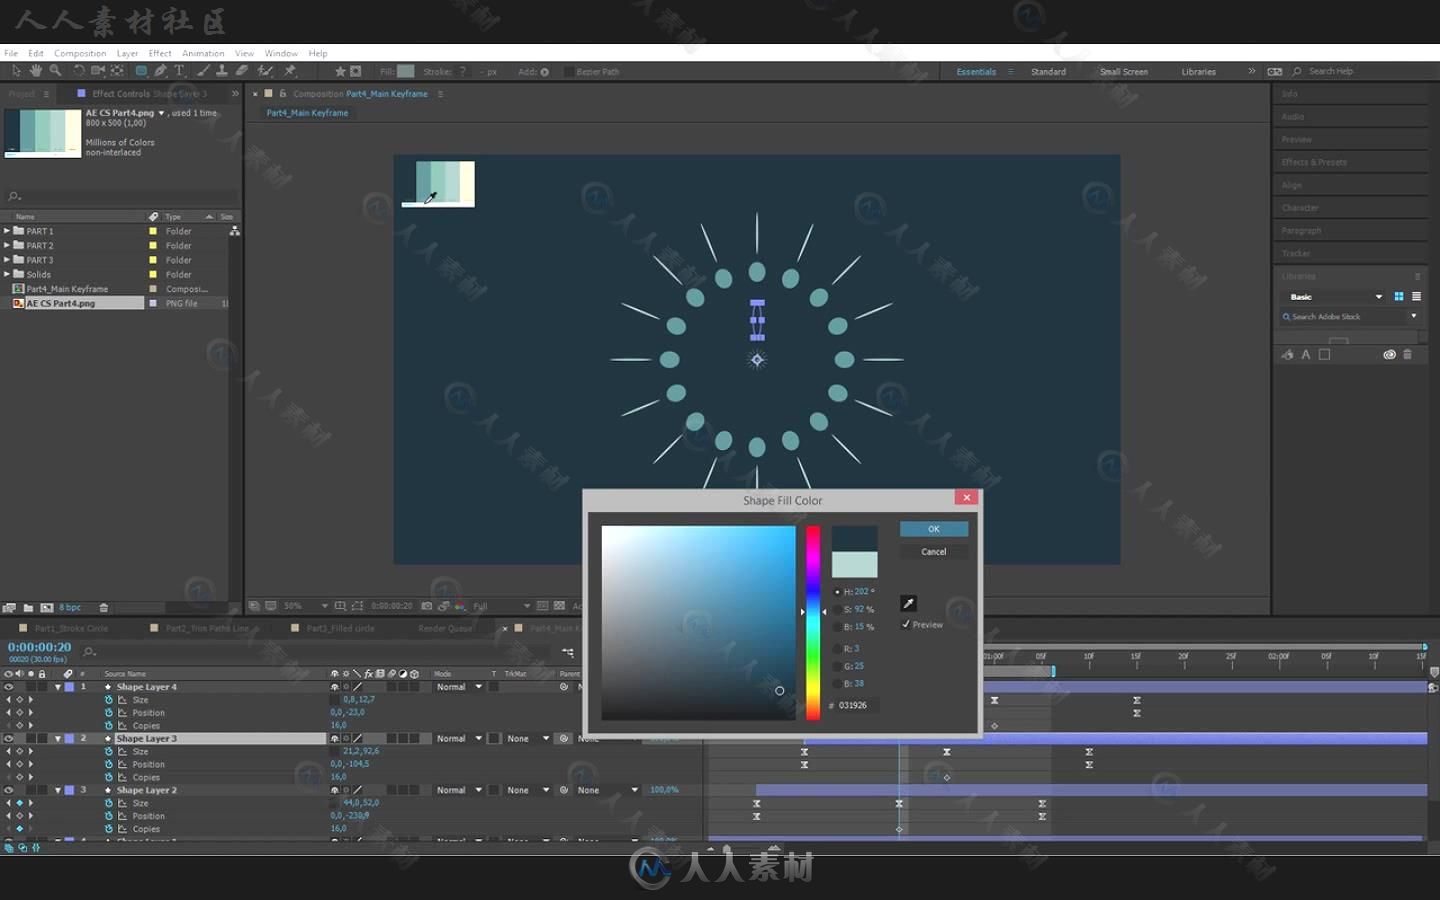The image size is (1440, 900).
Task: Select the Unified Camera tool
Action: 98,71
